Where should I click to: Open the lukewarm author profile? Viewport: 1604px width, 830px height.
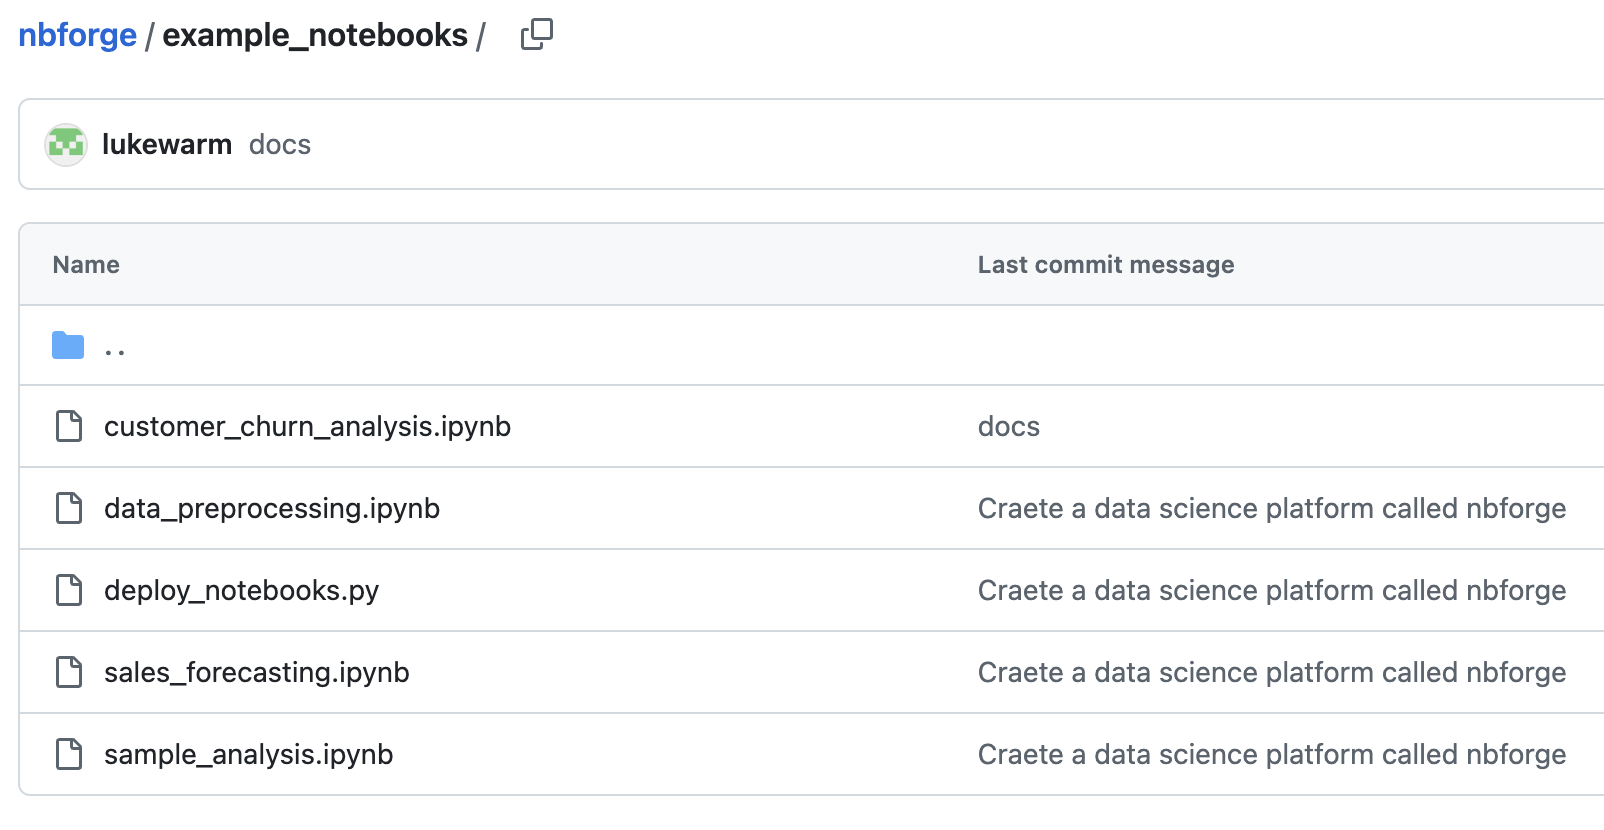pos(167,144)
